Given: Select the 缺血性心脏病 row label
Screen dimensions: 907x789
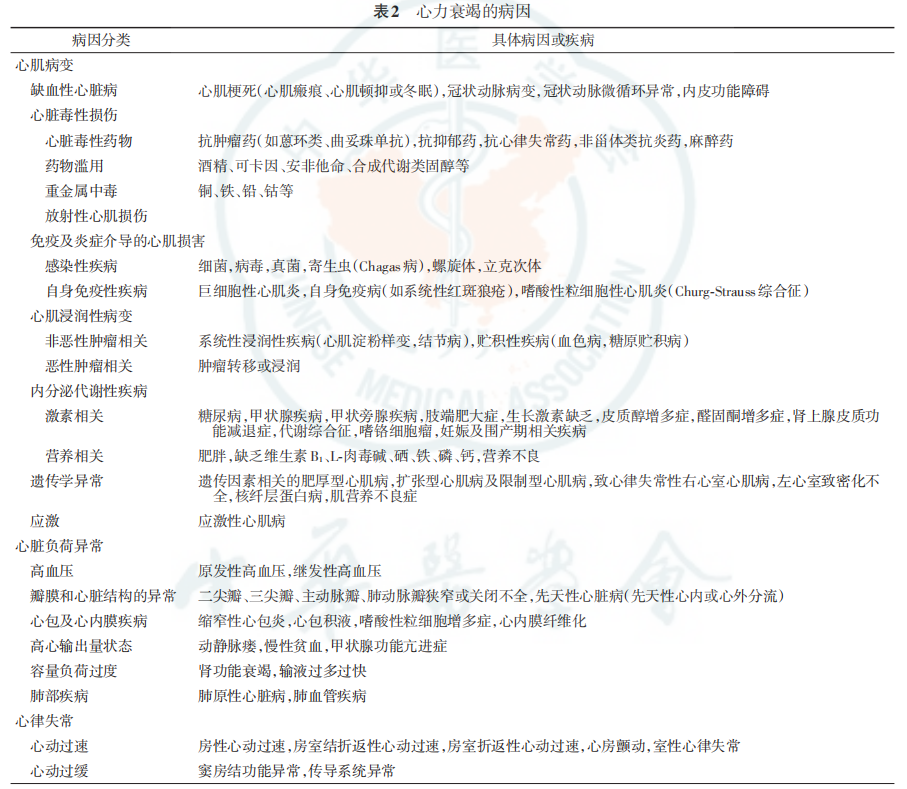Looking at the screenshot, I should coord(74,90).
